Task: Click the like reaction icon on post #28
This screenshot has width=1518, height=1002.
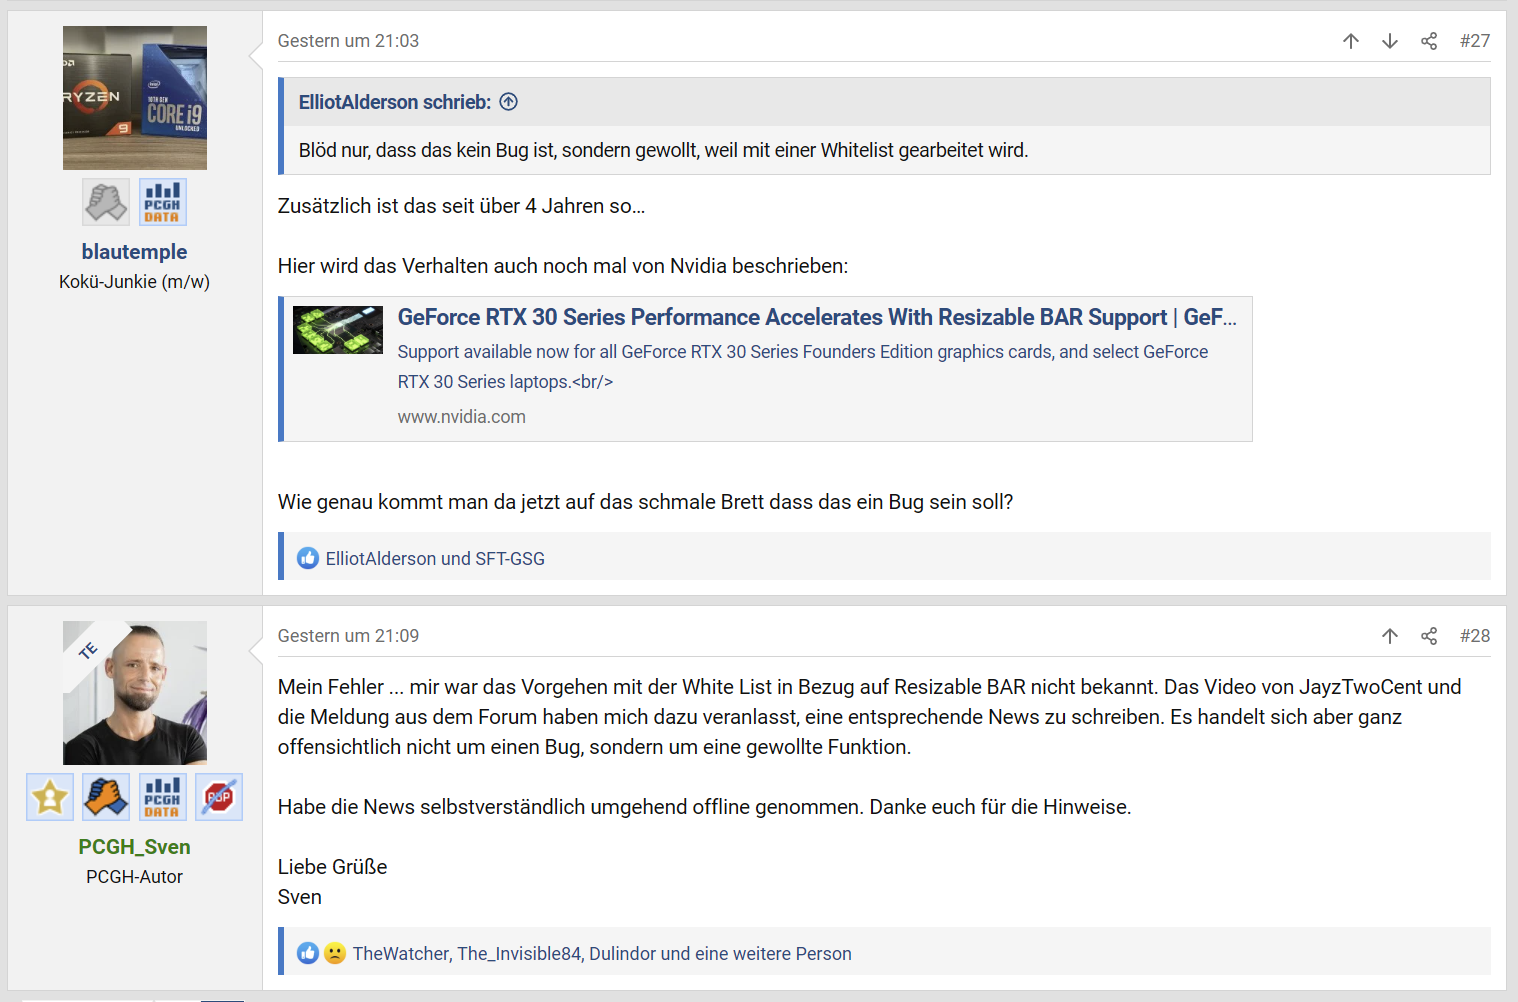Action: [308, 953]
